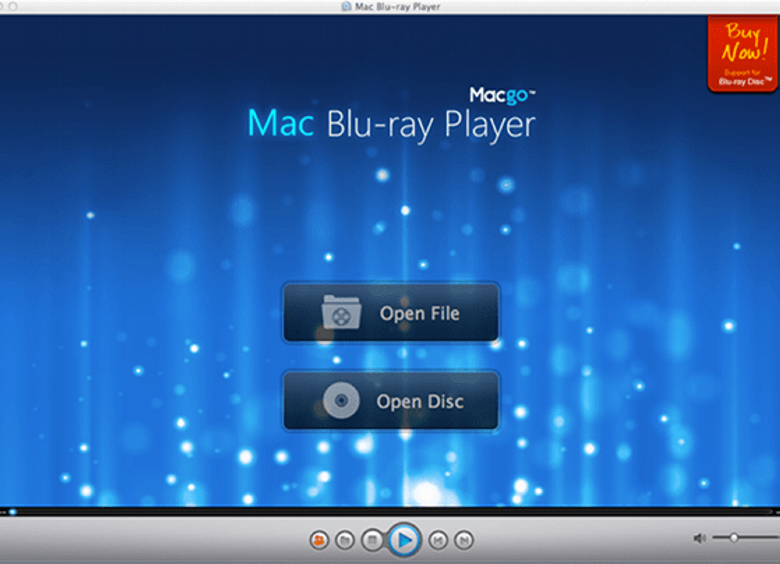The width and height of the screenshot is (780, 564).
Task: Click the orange share icon in control bar
Action: (319, 540)
